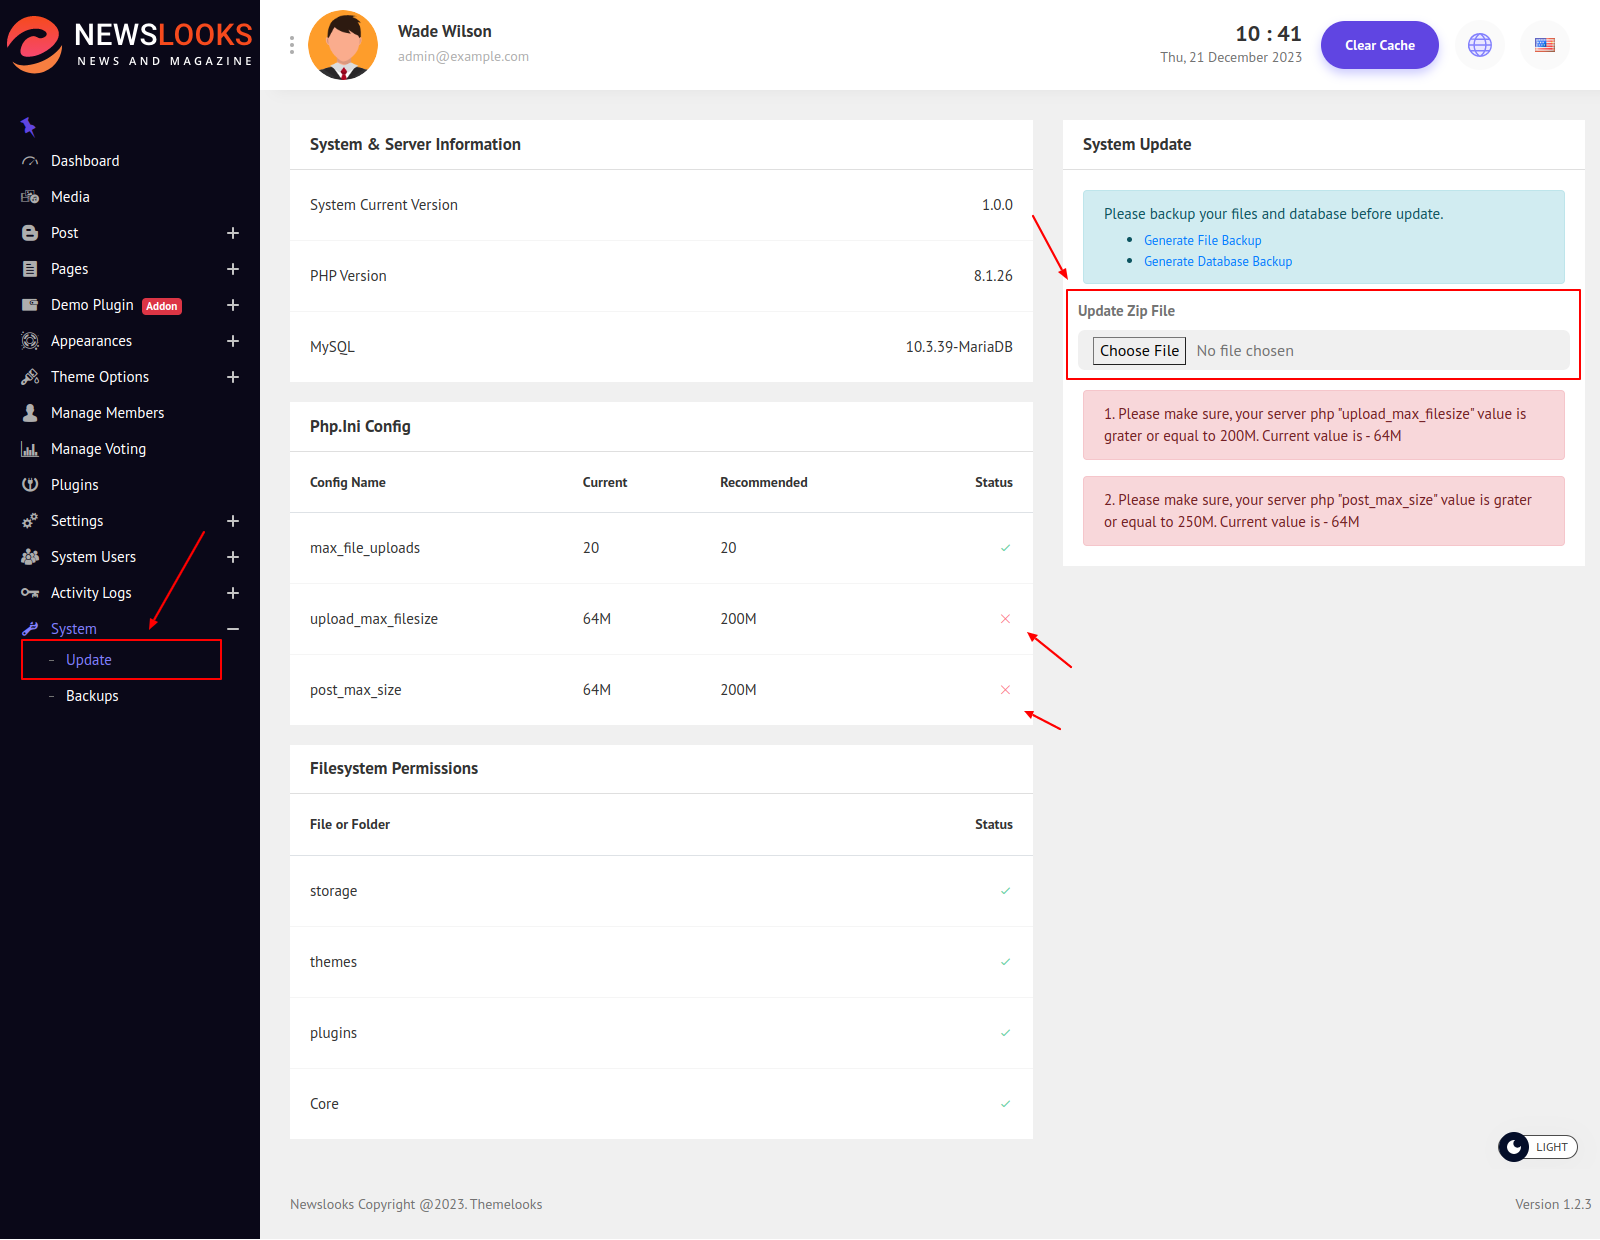1600x1240 pixels.
Task: Click Choose File for update zip
Action: tap(1139, 351)
